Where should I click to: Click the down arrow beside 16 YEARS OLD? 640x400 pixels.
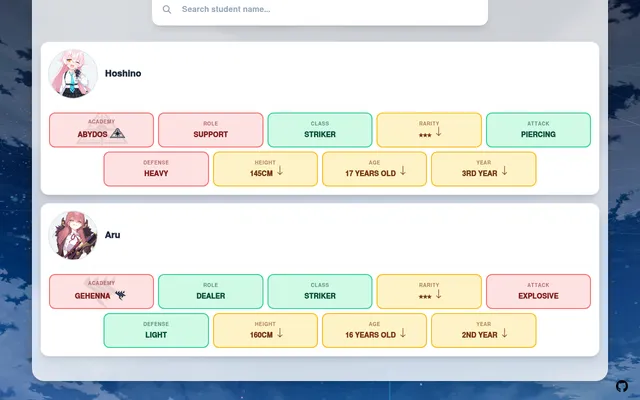(x=403, y=333)
